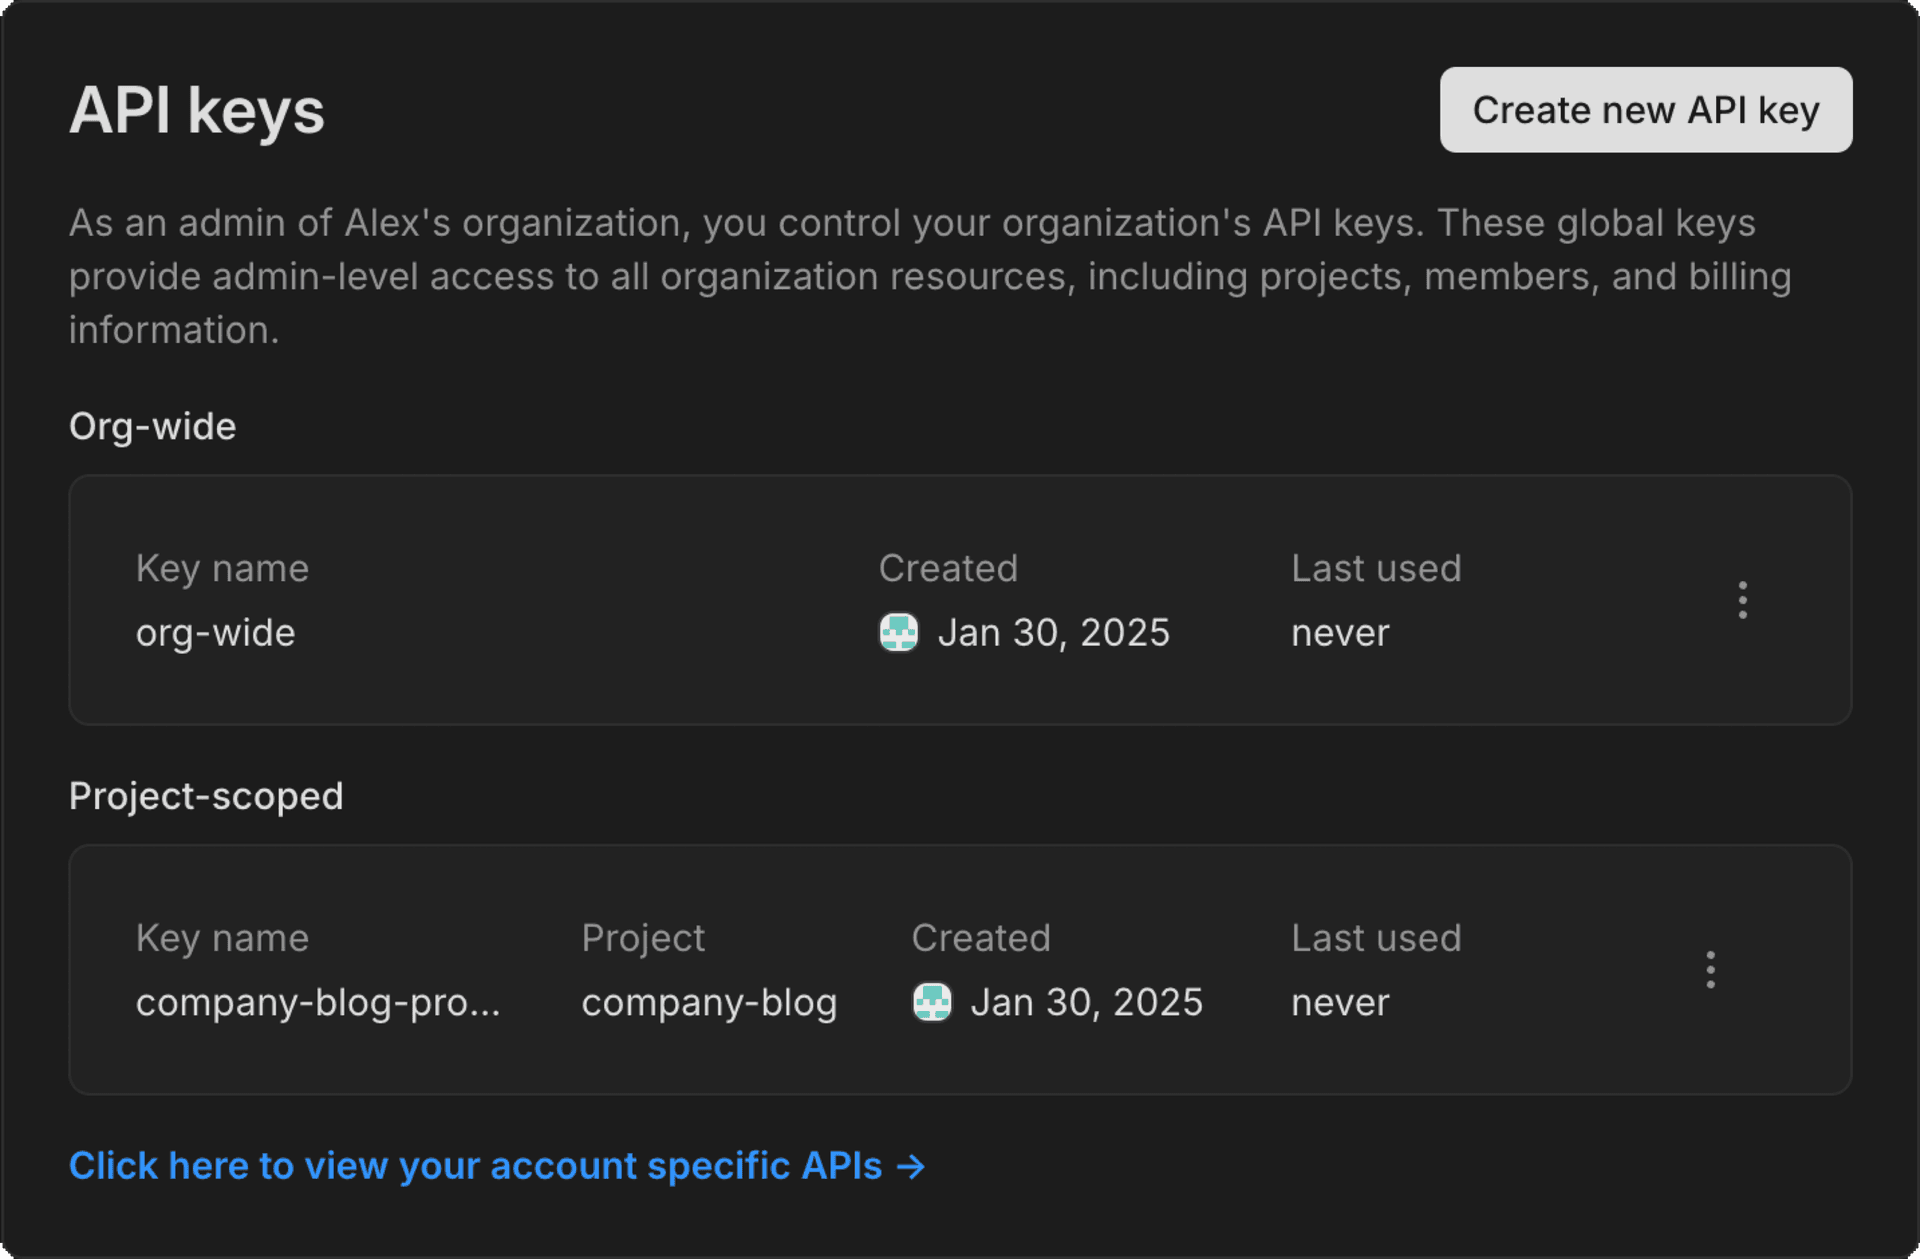Screen dimensions: 1920x1259
Task: Open actions dropdown for the org-wide row
Action: click(1741, 600)
